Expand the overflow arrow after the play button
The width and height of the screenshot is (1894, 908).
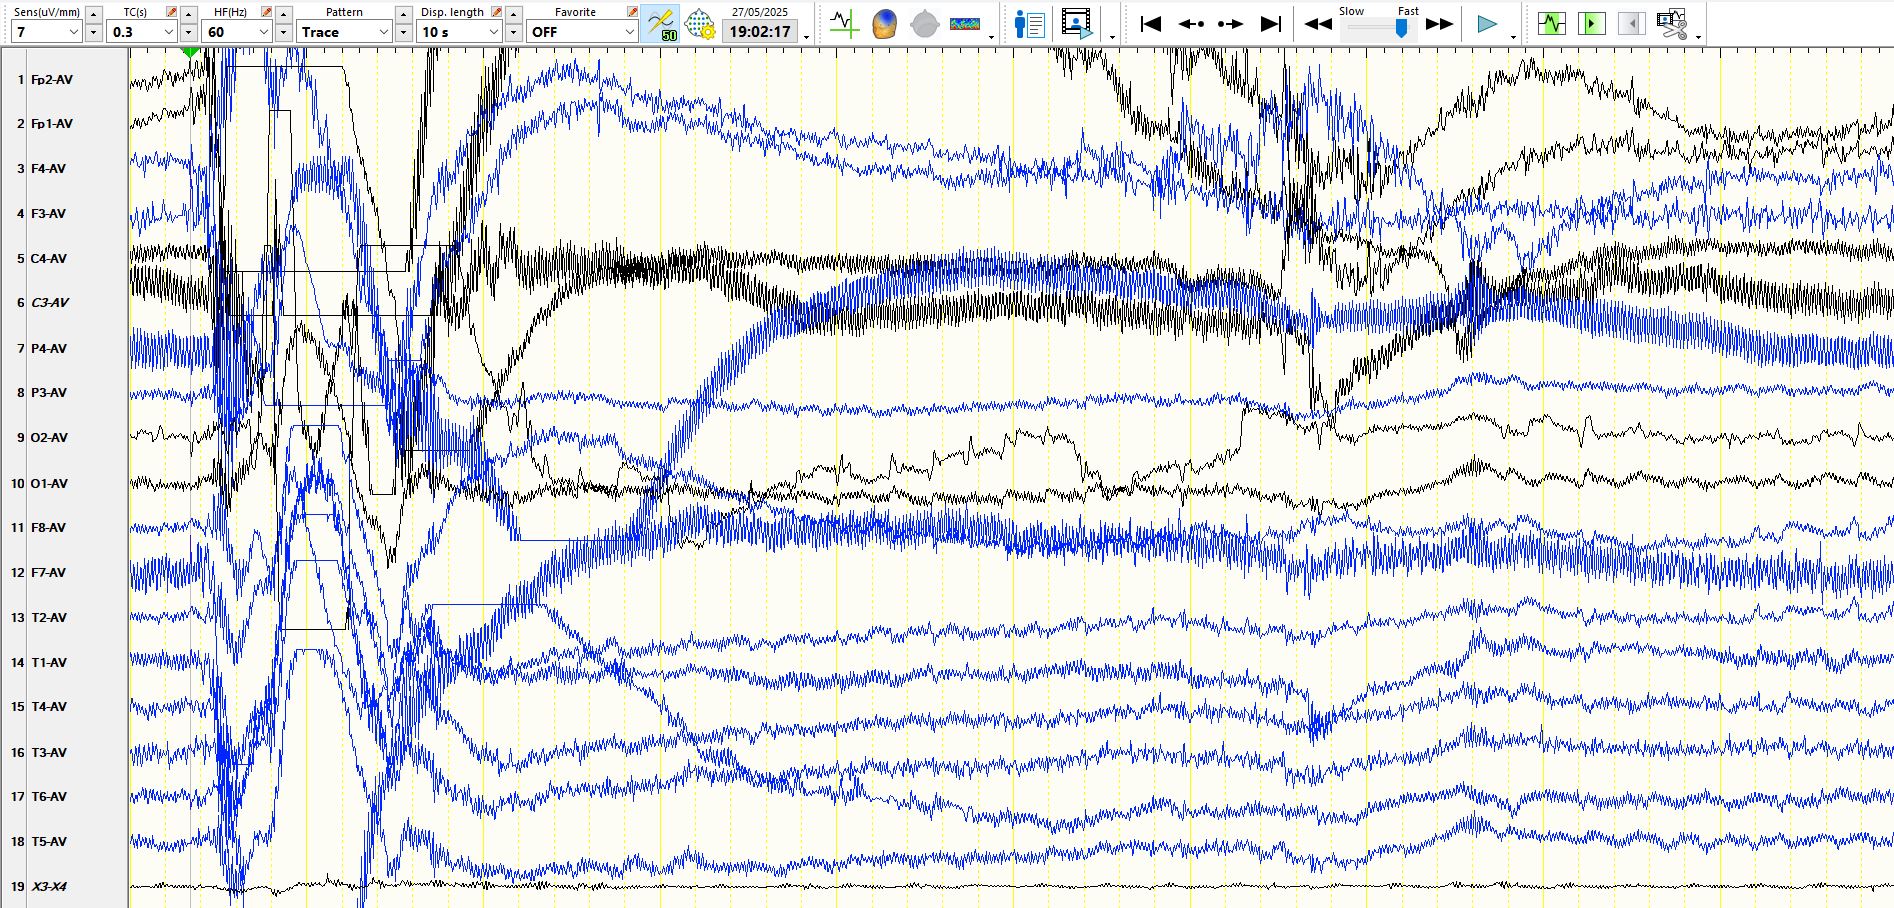coord(1513,37)
